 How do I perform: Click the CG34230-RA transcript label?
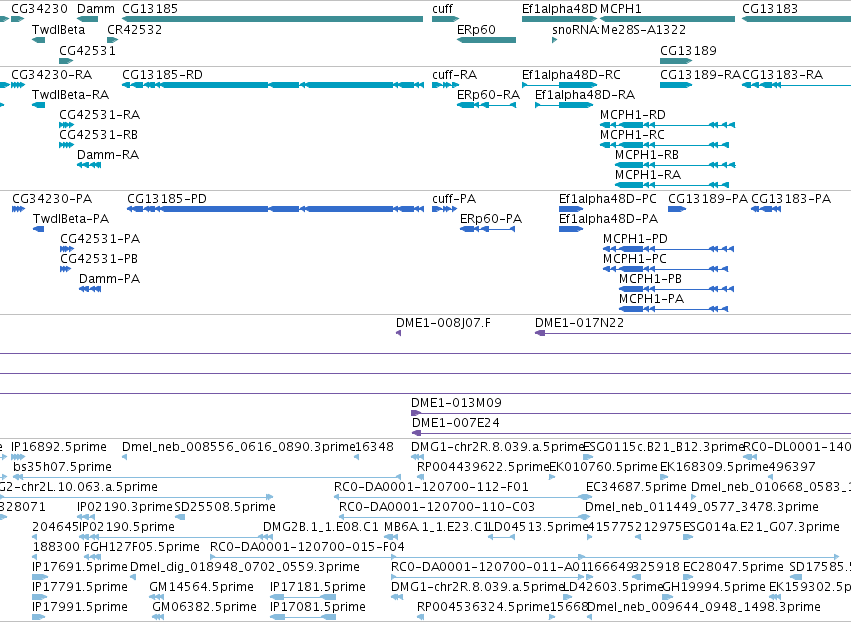tap(52, 75)
